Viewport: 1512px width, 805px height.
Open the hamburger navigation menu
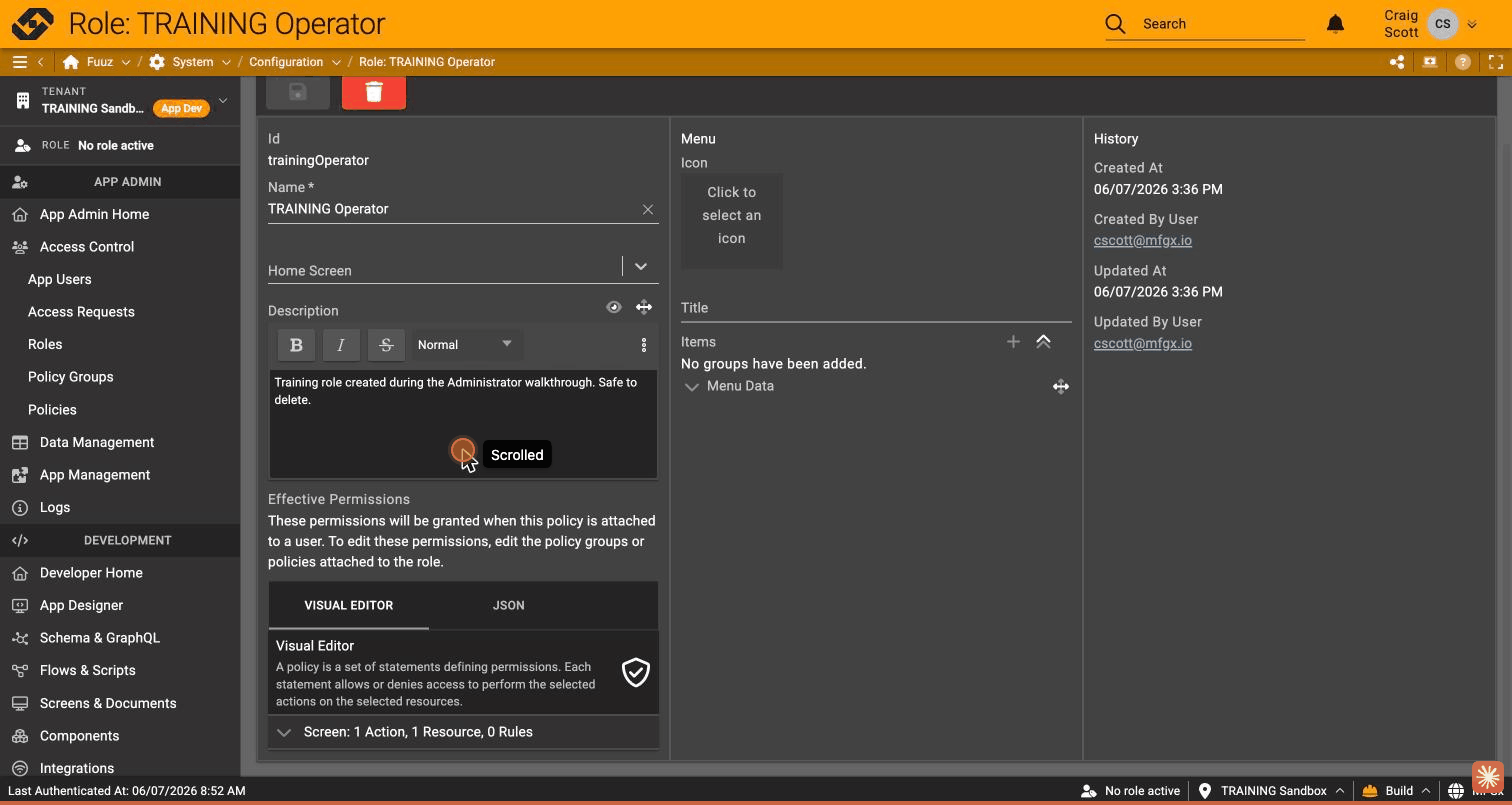pyautogui.click(x=19, y=62)
